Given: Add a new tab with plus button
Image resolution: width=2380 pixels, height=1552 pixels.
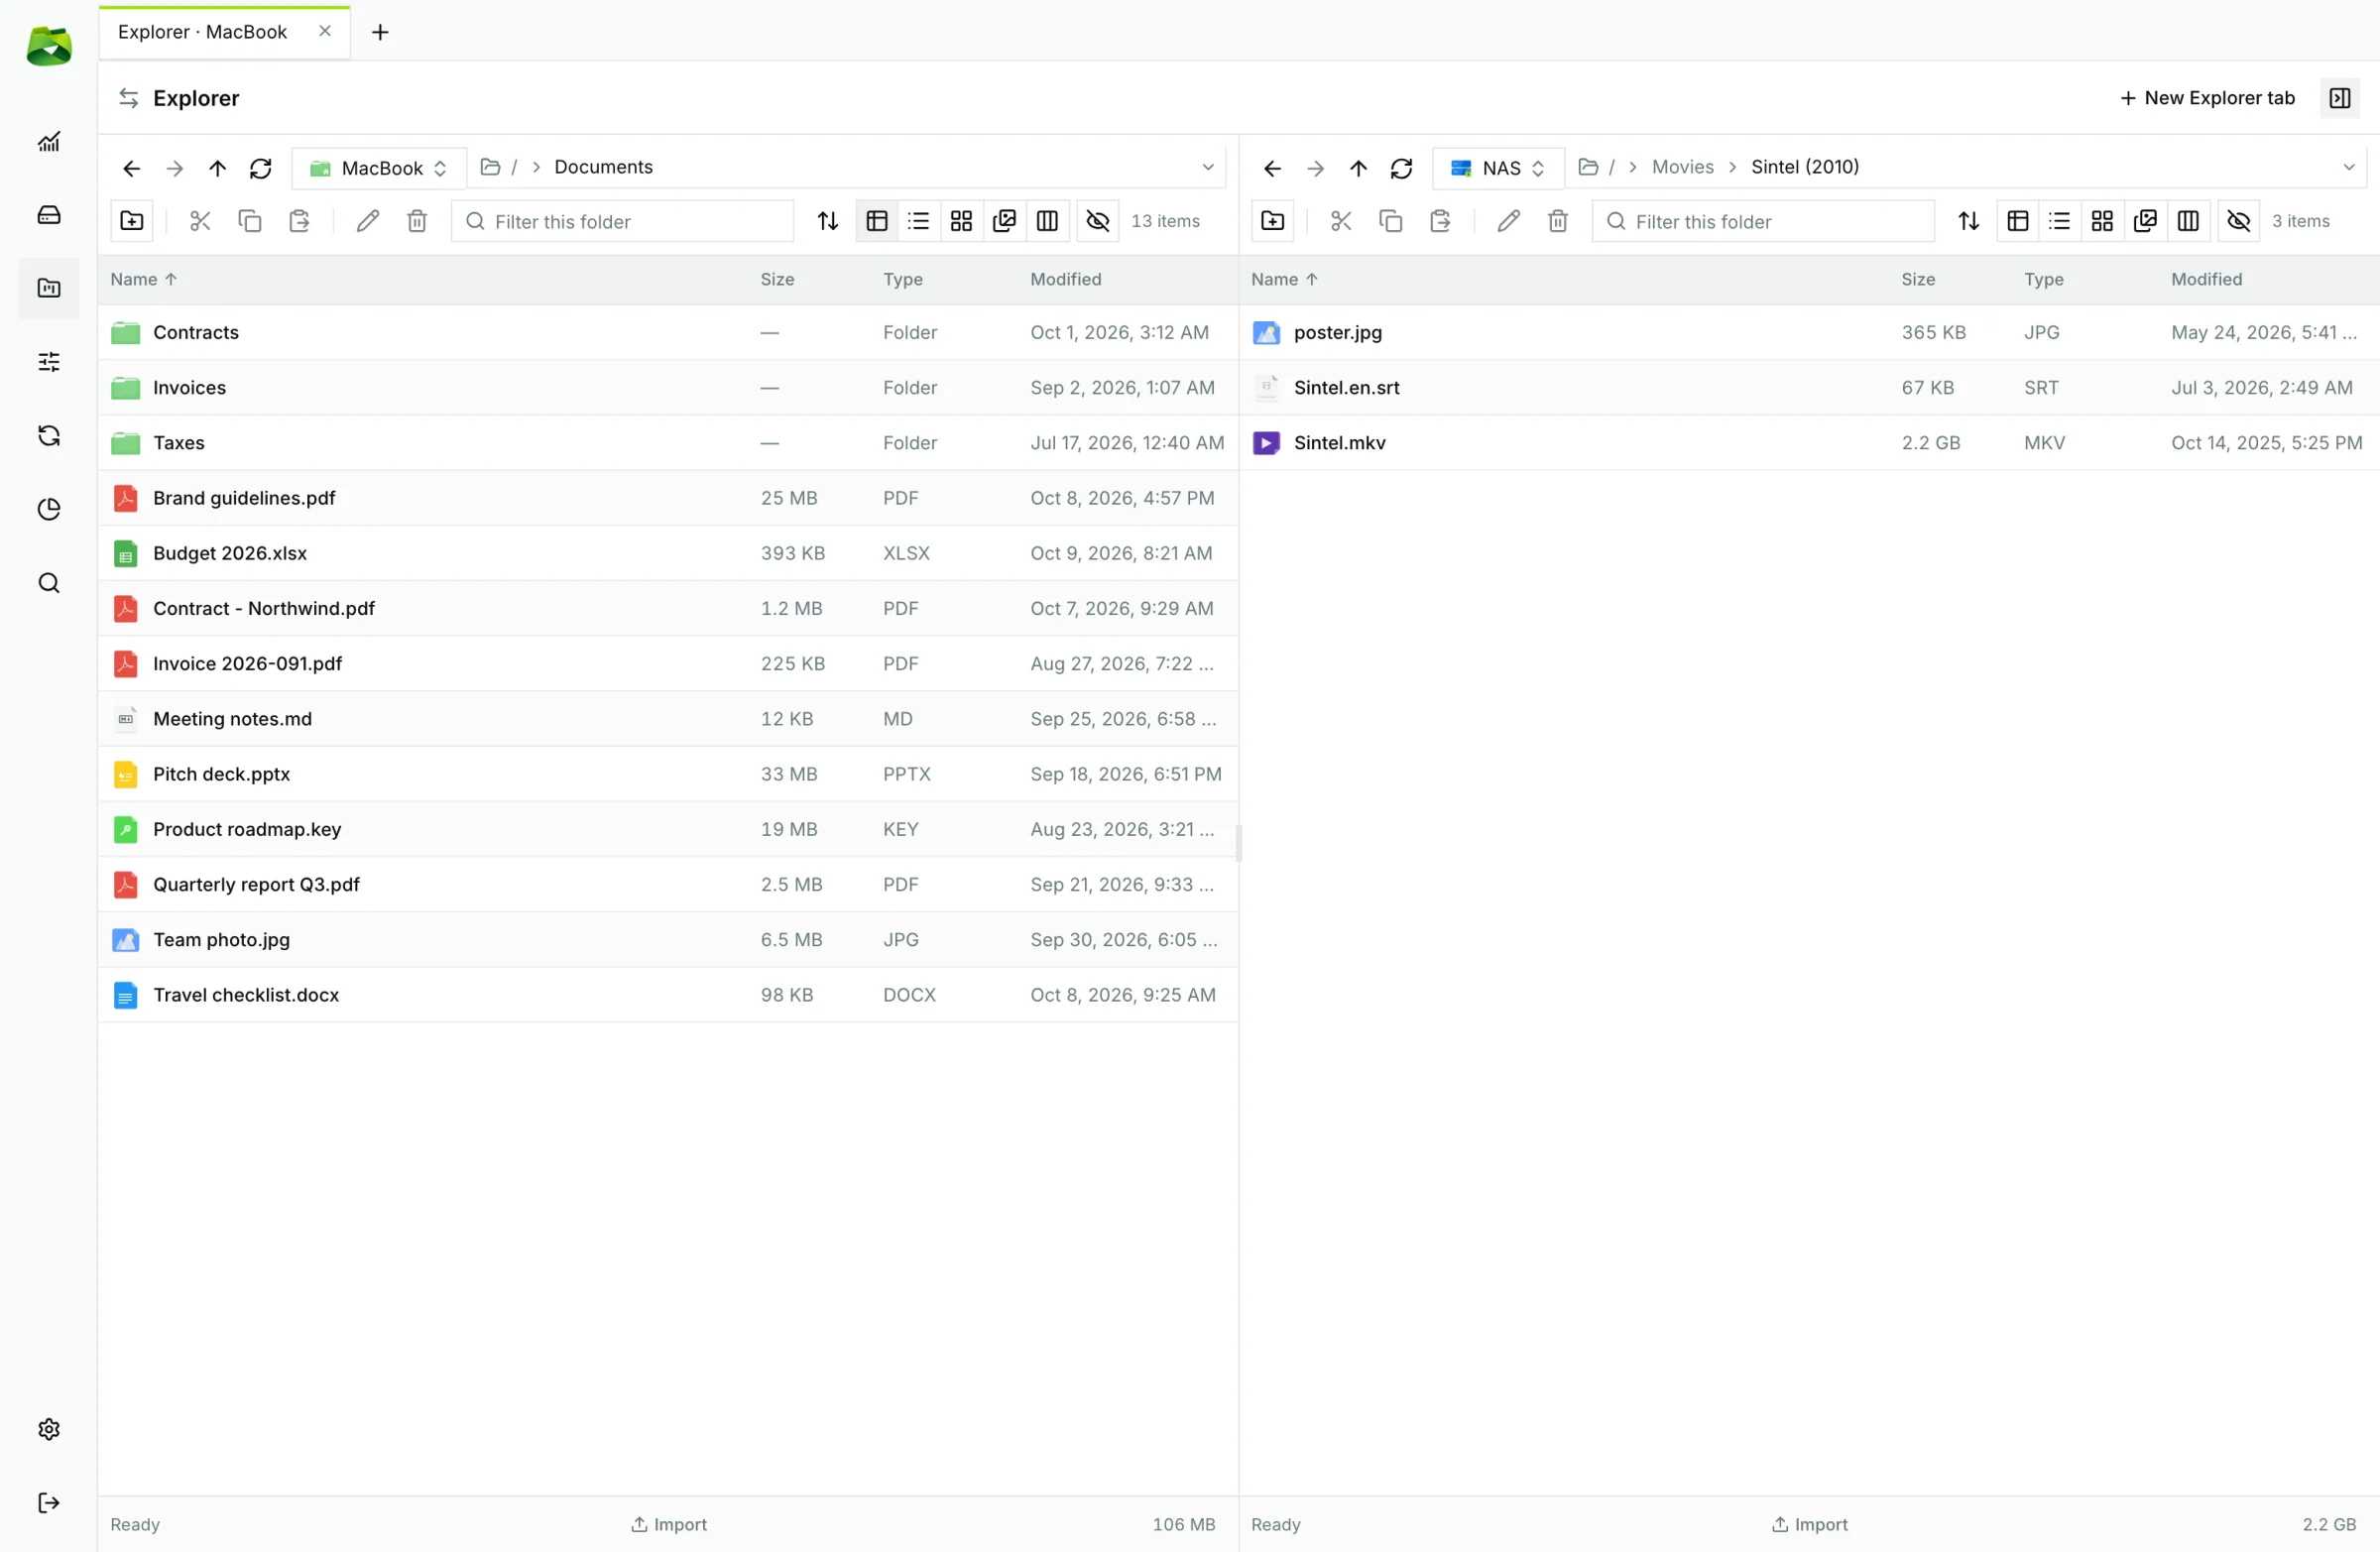Looking at the screenshot, I should click(380, 32).
